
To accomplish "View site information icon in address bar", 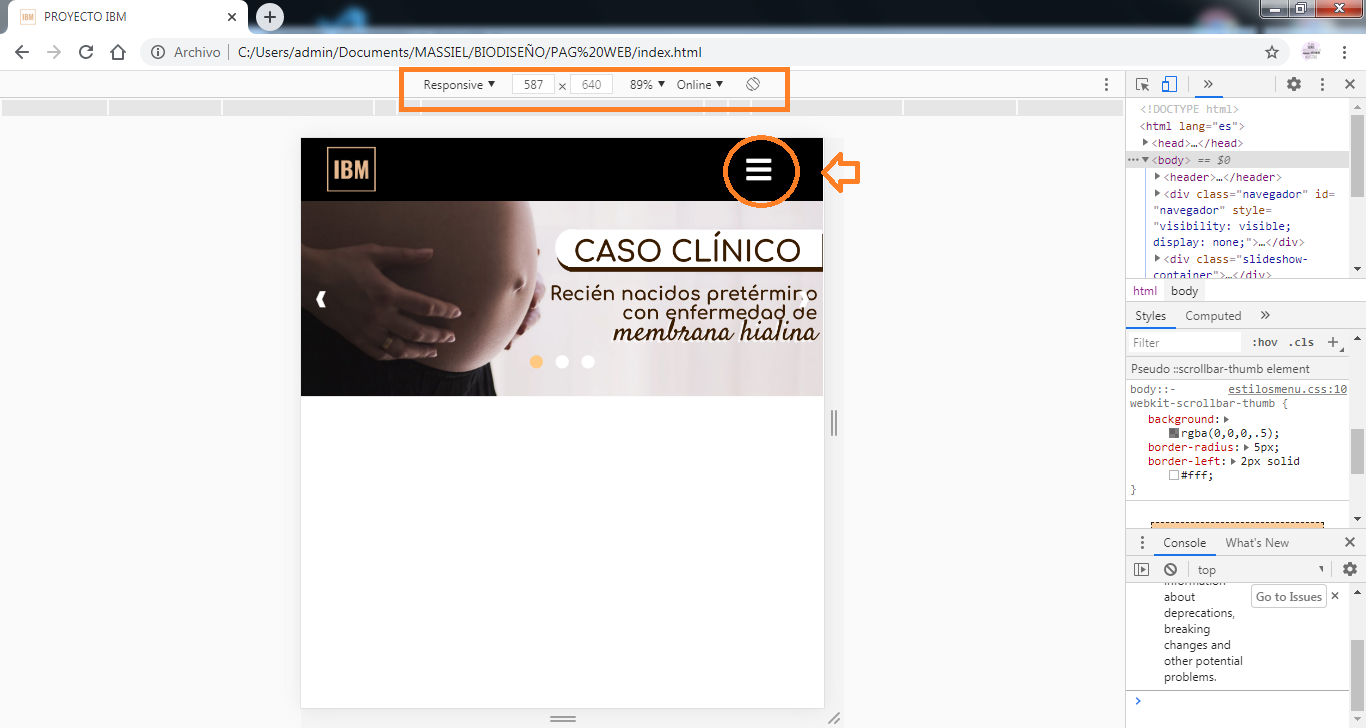I will click(x=158, y=52).
